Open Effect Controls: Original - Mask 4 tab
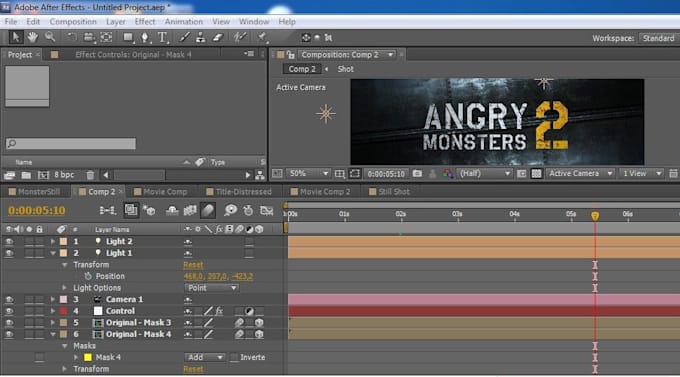This screenshot has width=680, height=377. click(x=133, y=55)
